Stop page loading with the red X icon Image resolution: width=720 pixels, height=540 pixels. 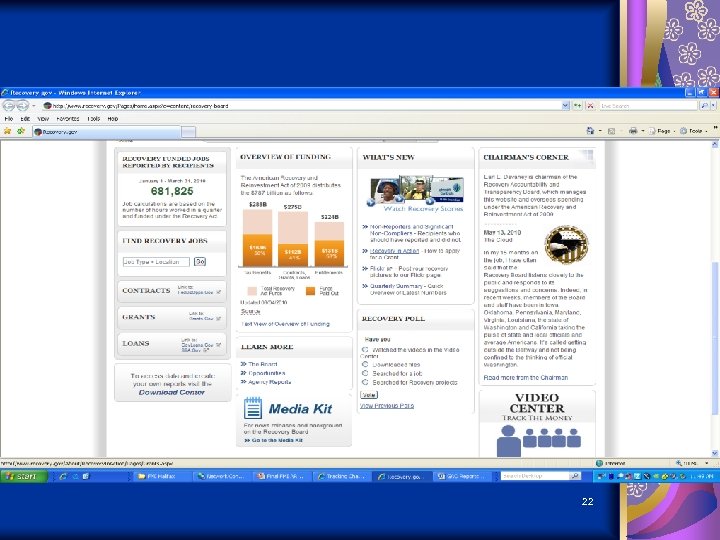click(x=591, y=106)
